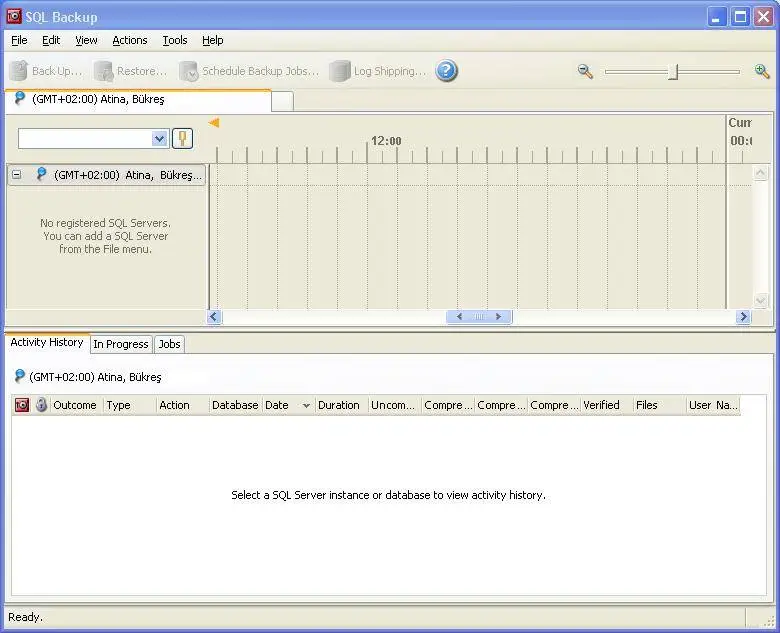Click the 'No registered SQL Servers' message

tap(105, 236)
